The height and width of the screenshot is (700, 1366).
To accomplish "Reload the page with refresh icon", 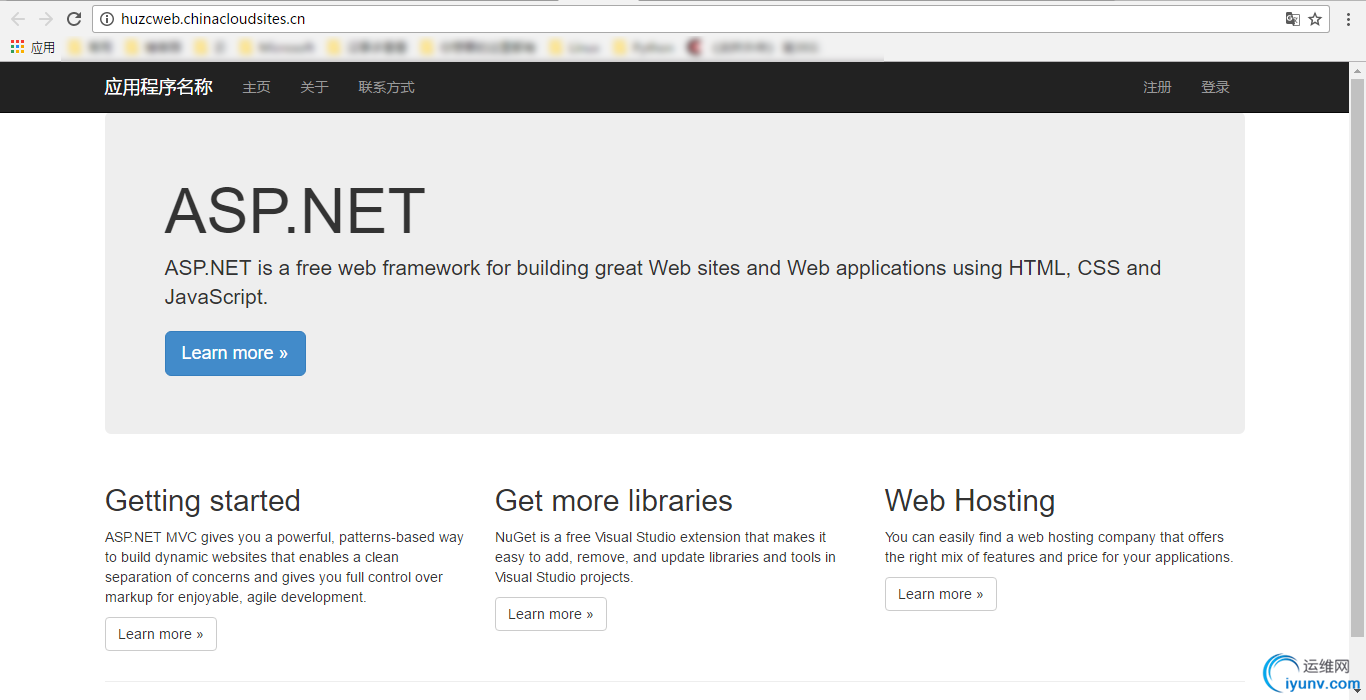I will [x=74, y=19].
